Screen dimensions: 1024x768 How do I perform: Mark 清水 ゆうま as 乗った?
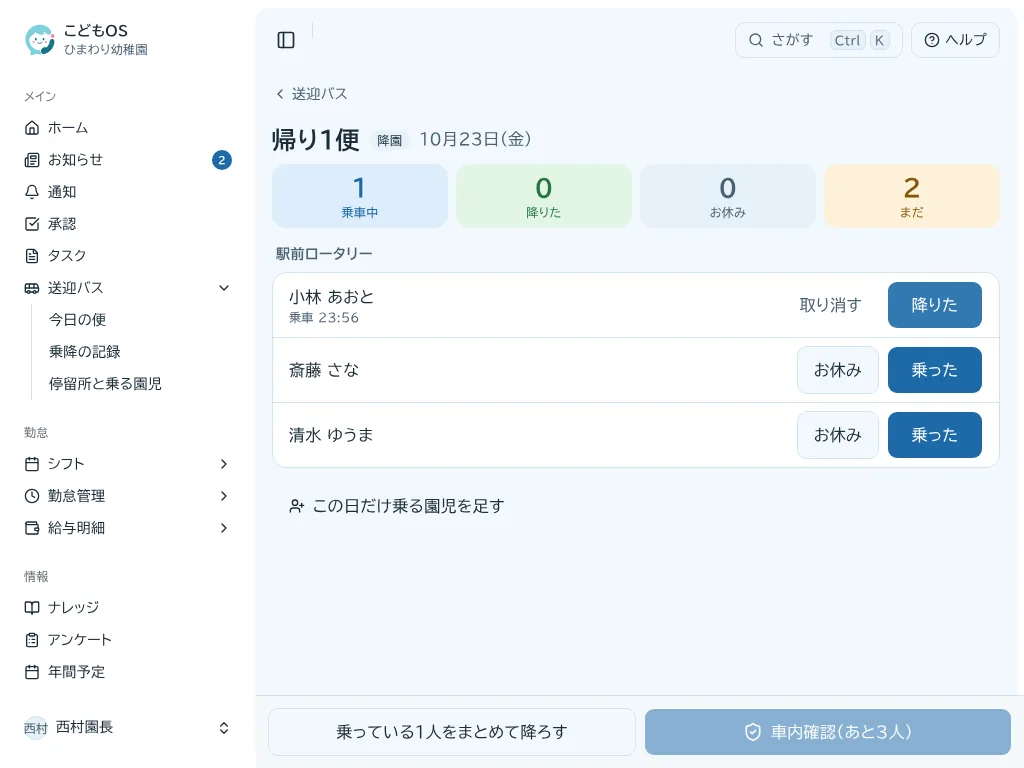pyautogui.click(x=935, y=435)
